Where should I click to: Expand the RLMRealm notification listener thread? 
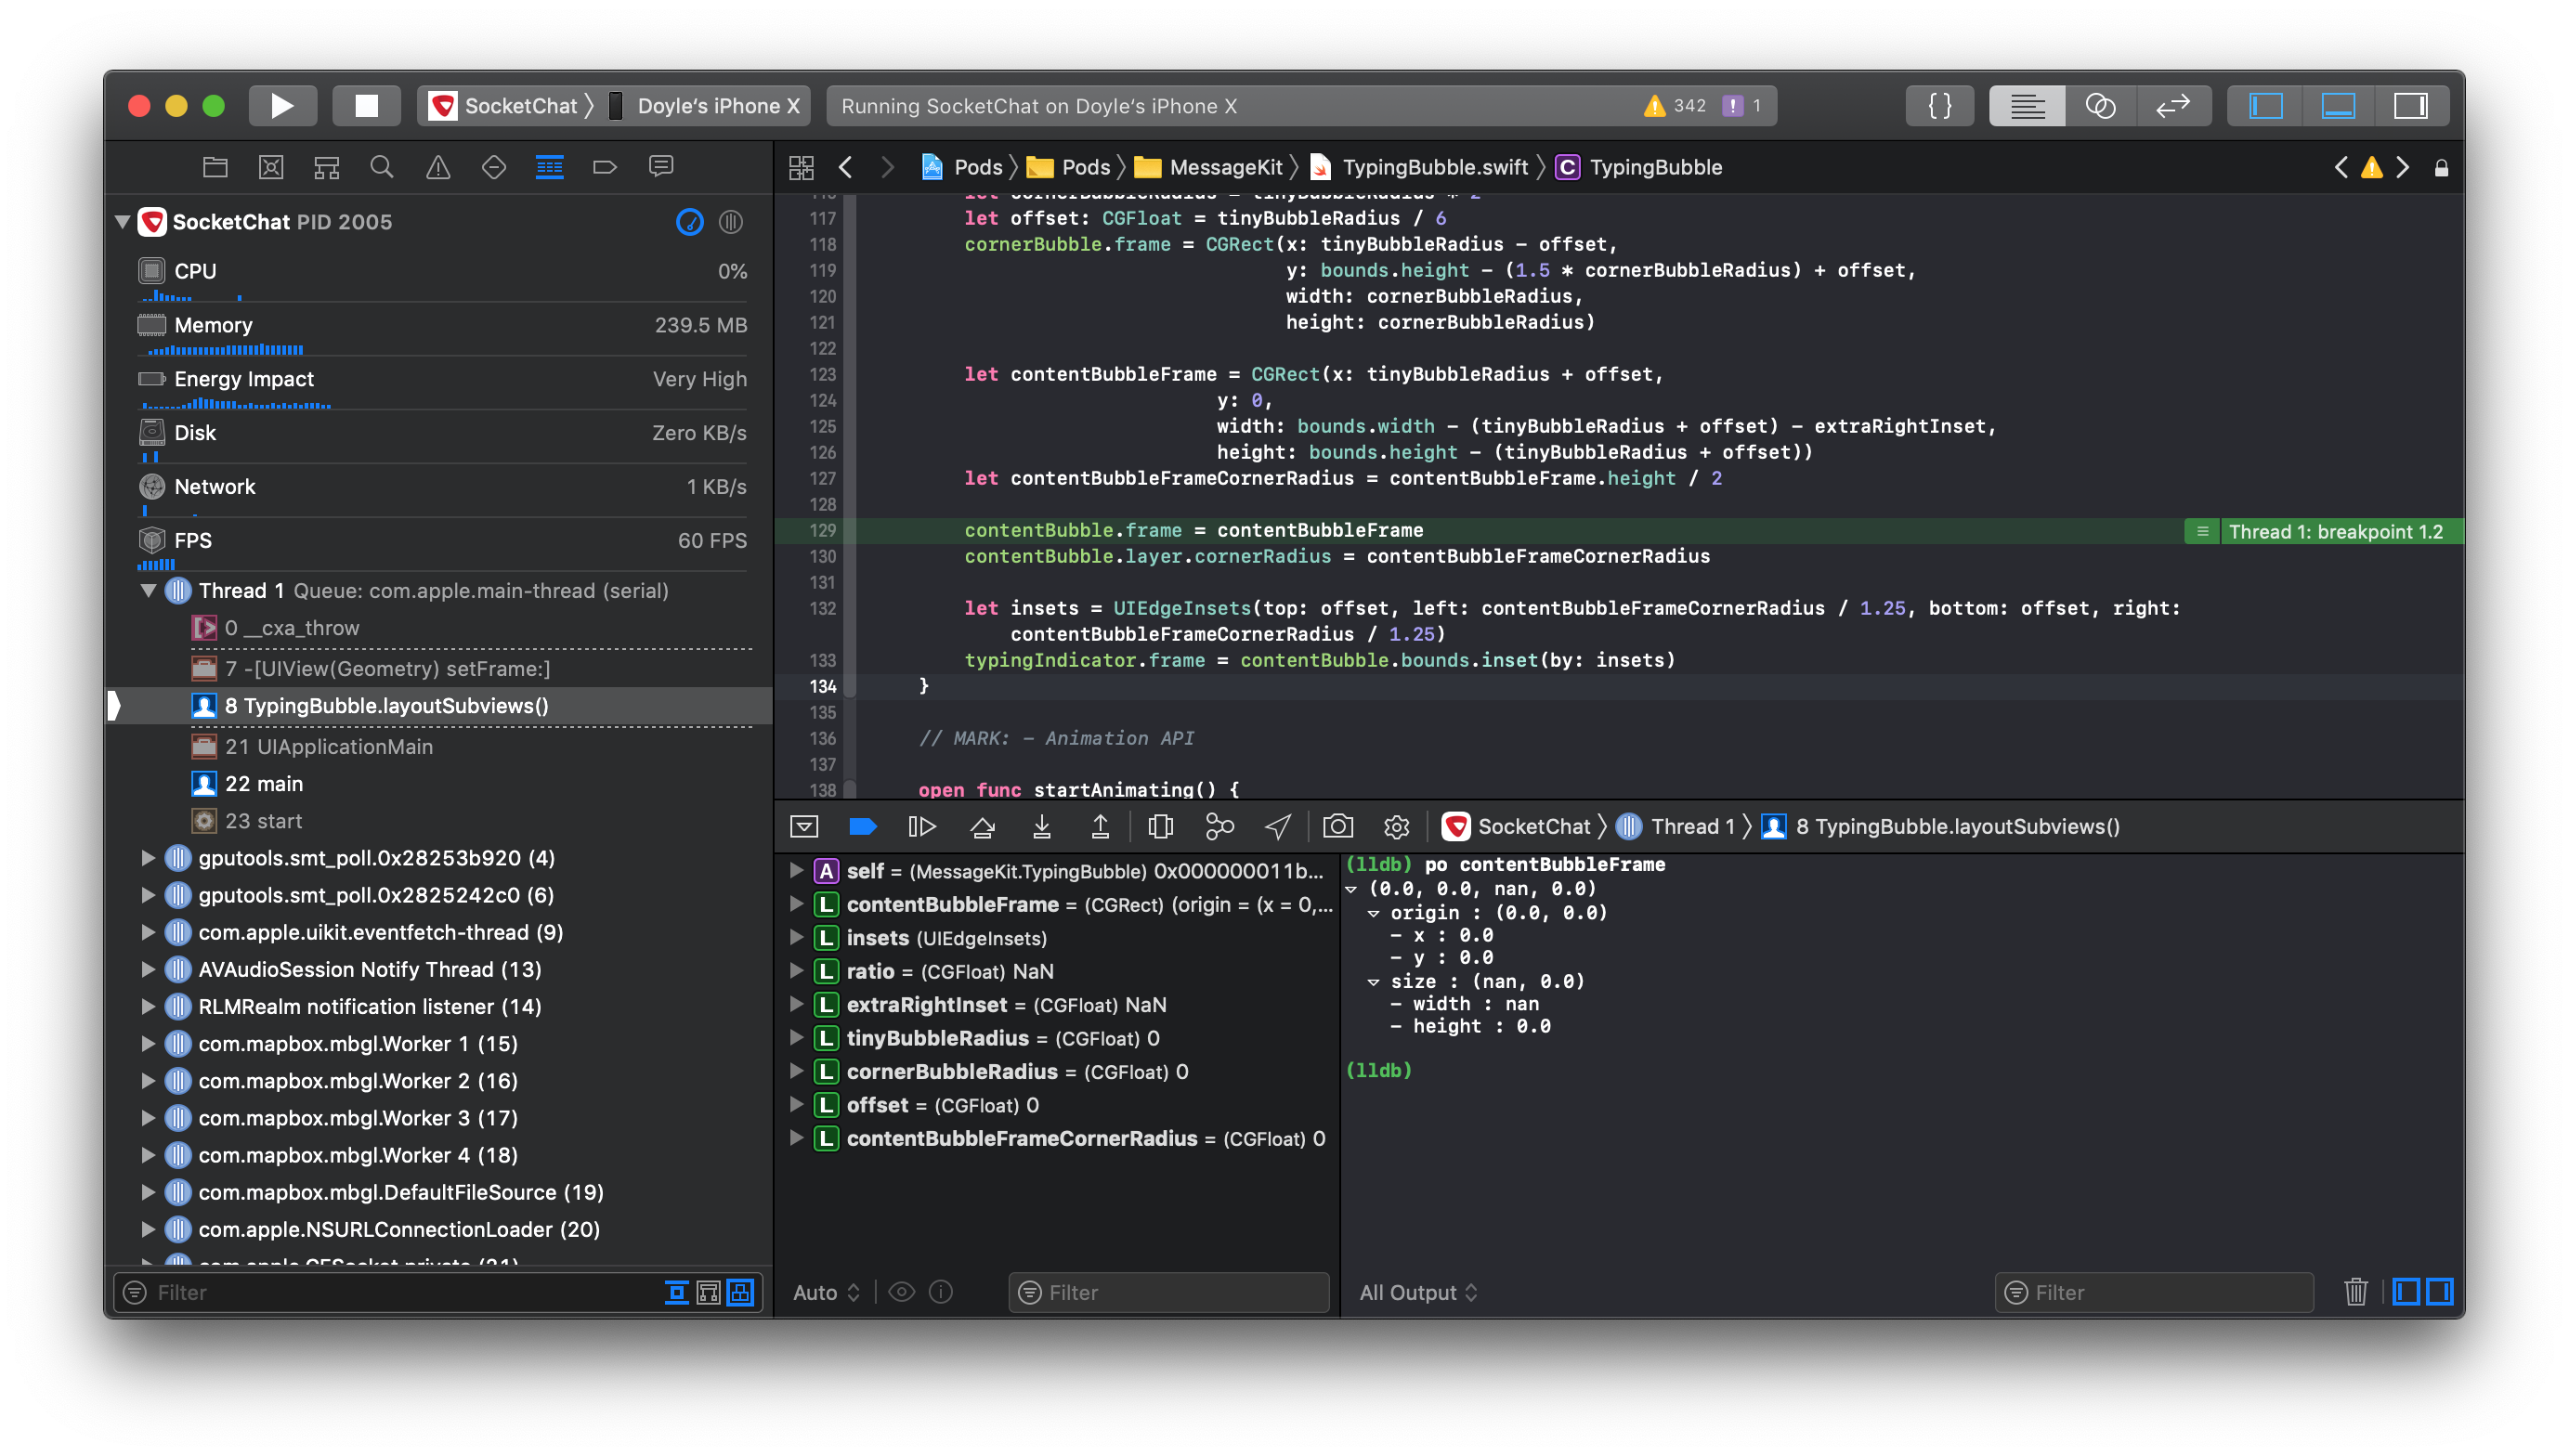pyautogui.click(x=148, y=1005)
